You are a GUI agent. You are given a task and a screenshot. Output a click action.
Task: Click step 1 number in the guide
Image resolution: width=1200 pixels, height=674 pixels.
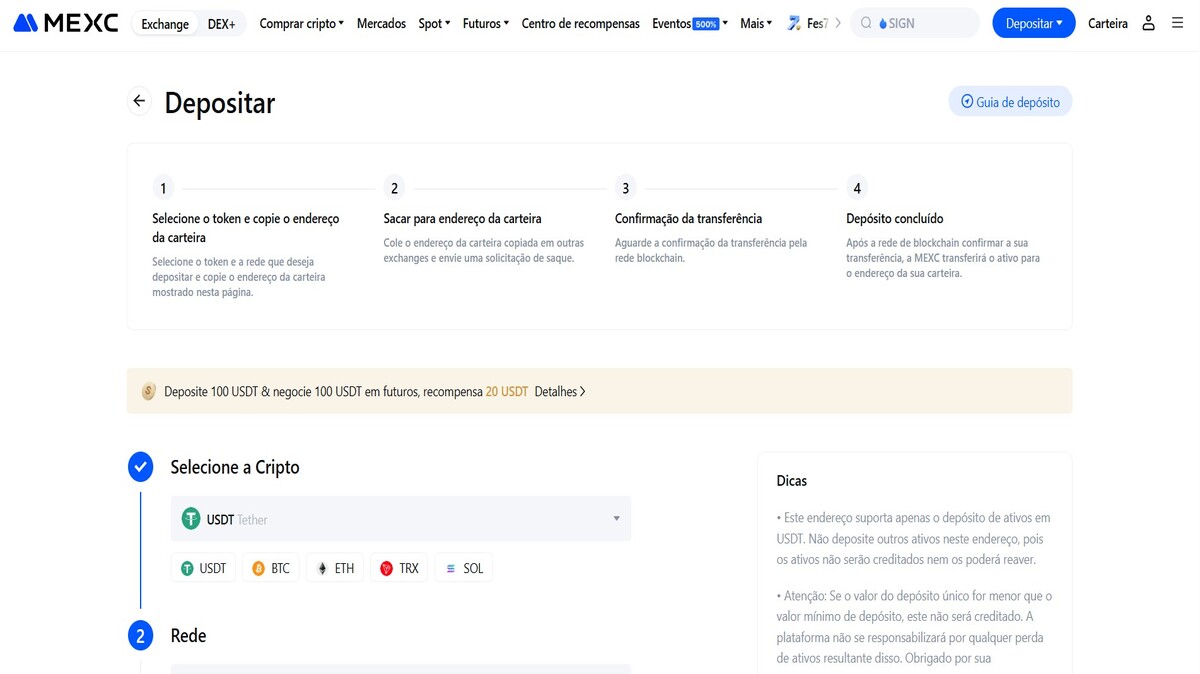click(x=163, y=188)
